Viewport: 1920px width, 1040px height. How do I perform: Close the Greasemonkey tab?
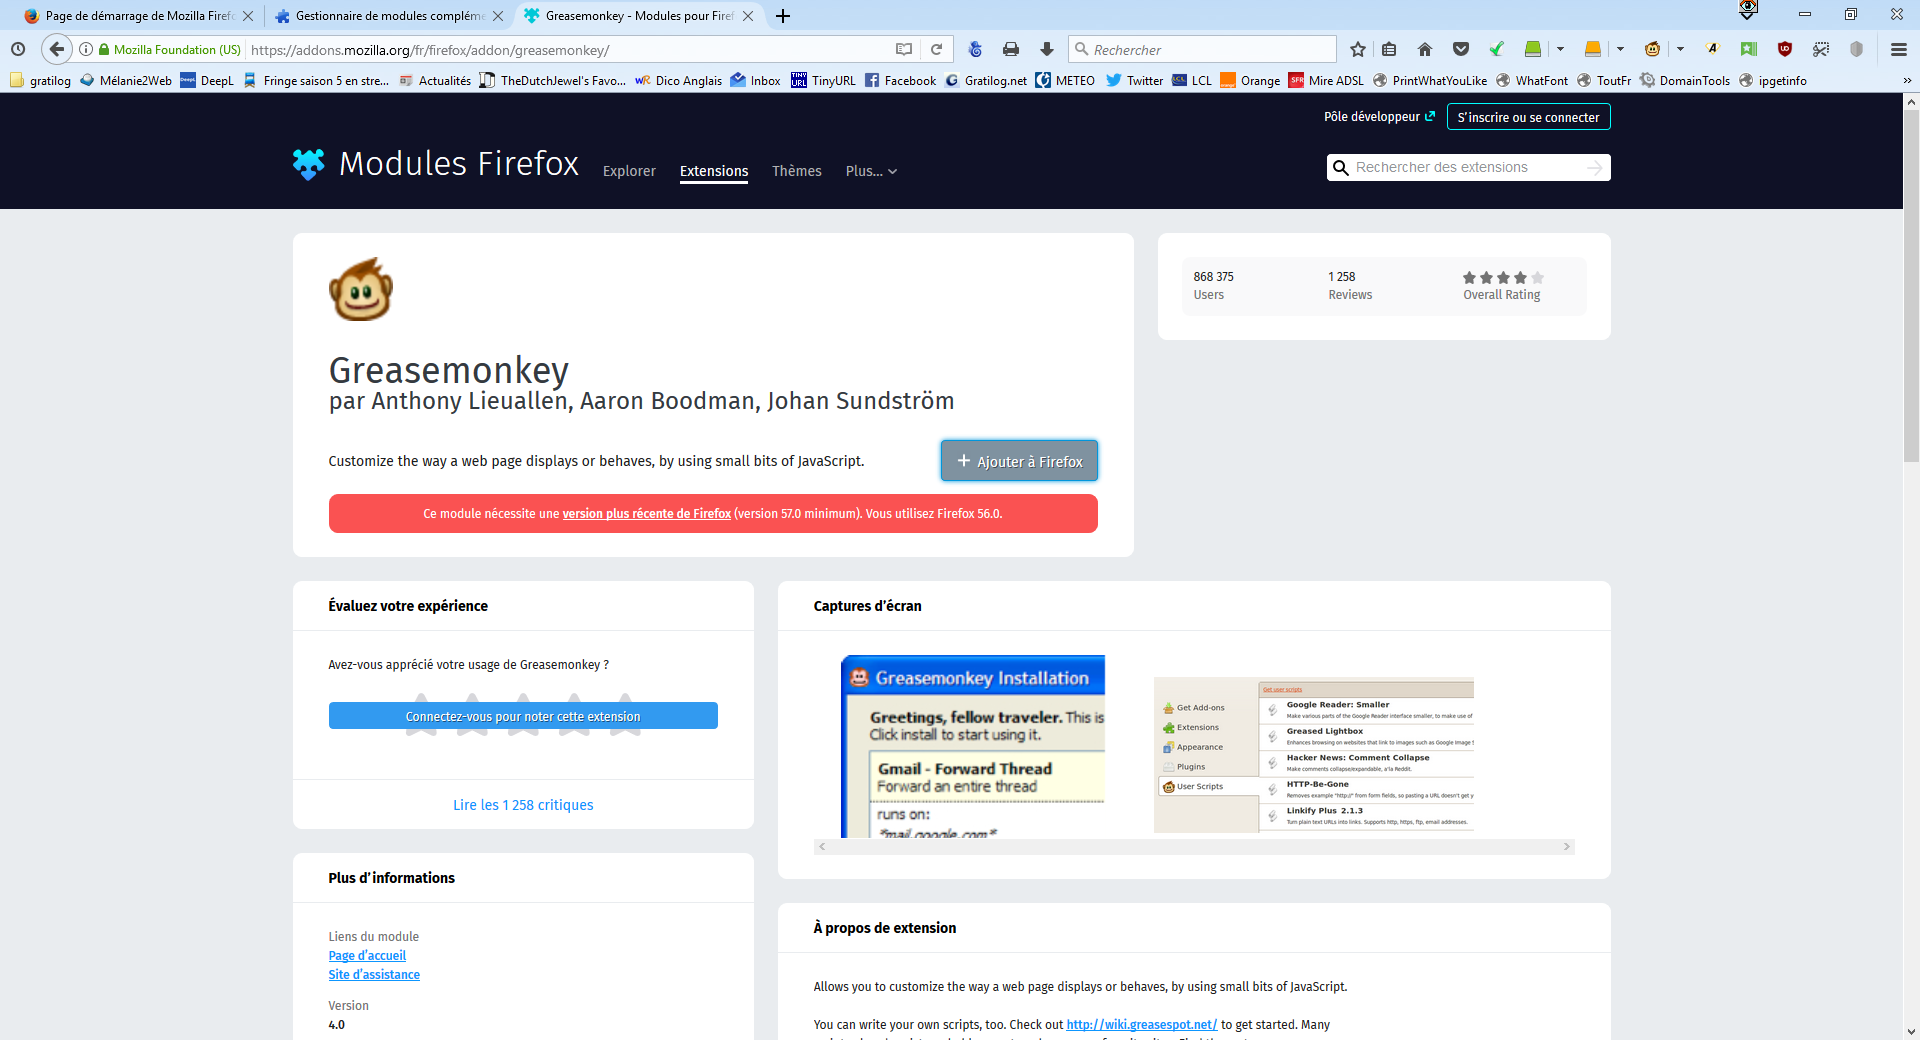pos(748,16)
